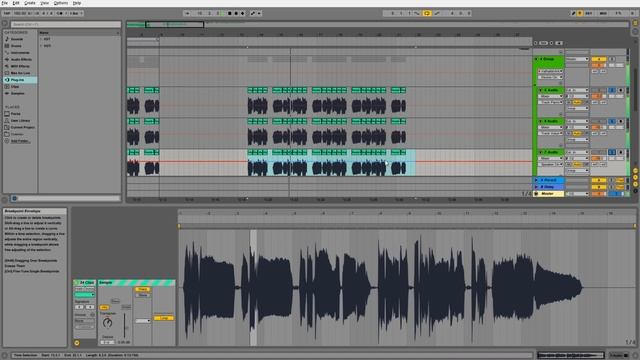Open Current Project place
Viewport: 640px width, 360px height.
tap(22, 127)
